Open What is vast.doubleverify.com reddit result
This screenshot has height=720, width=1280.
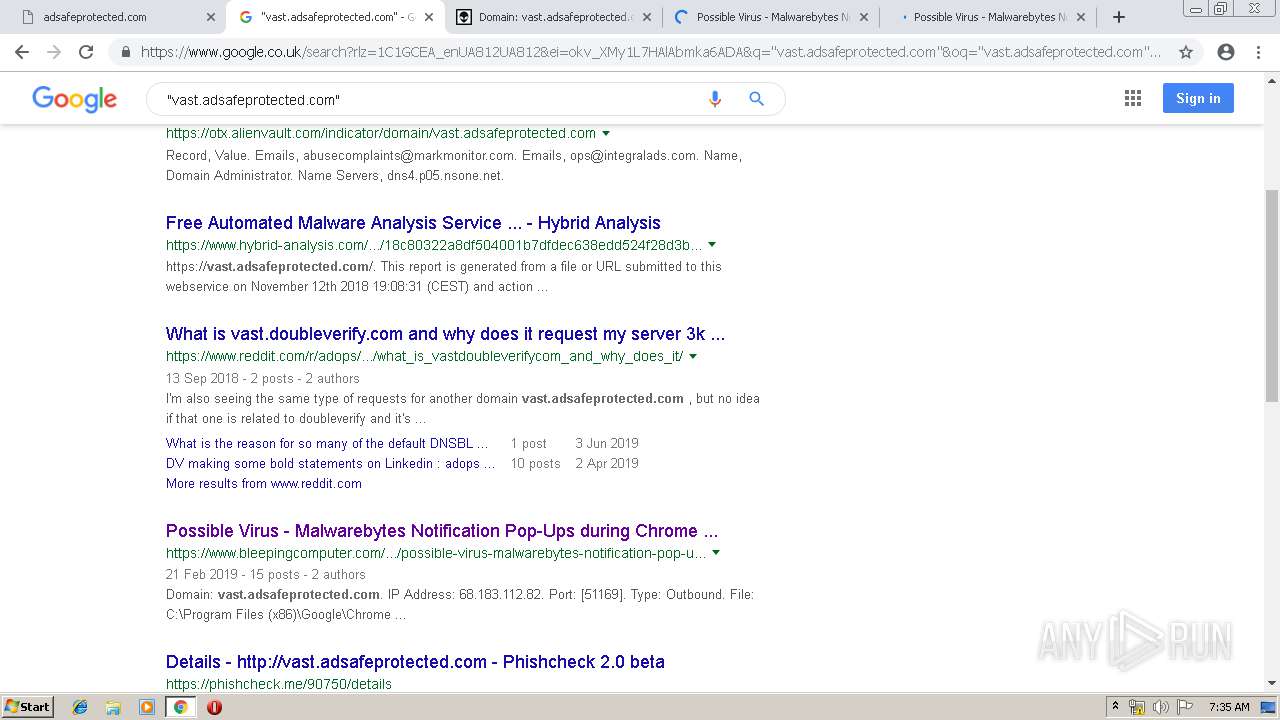click(x=445, y=334)
